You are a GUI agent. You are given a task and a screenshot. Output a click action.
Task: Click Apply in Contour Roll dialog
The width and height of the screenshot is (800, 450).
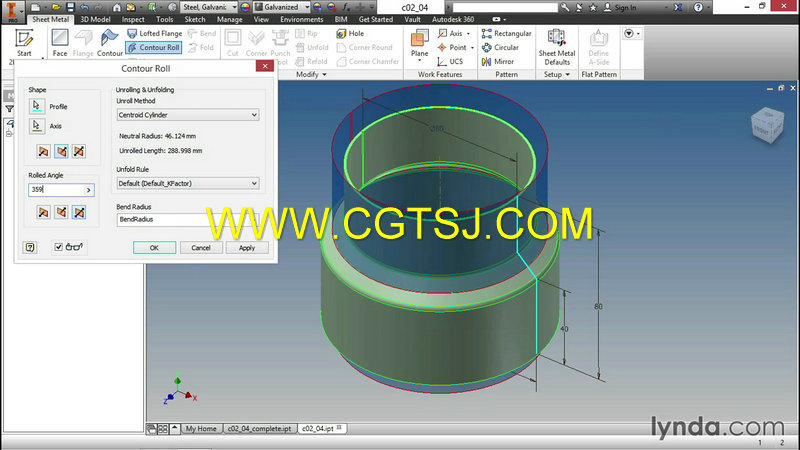tap(247, 247)
